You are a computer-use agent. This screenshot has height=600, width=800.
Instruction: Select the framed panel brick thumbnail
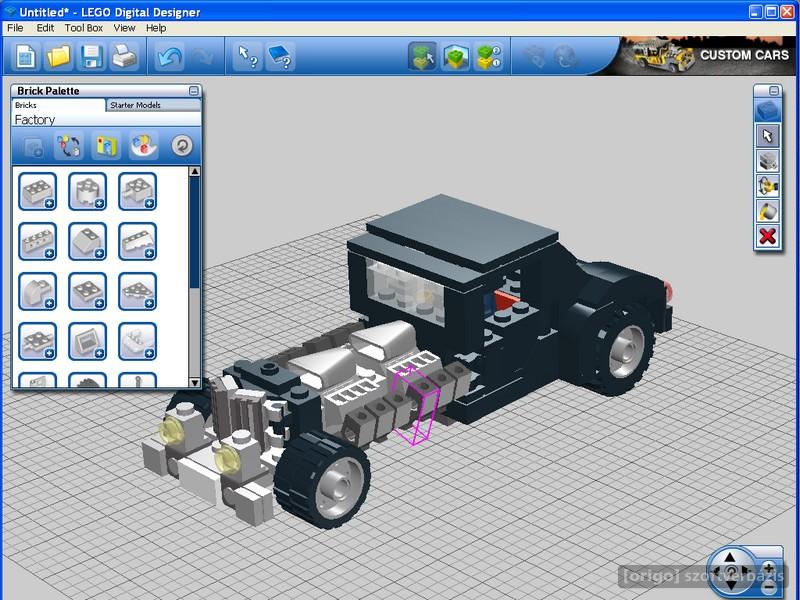pyautogui.click(x=87, y=341)
